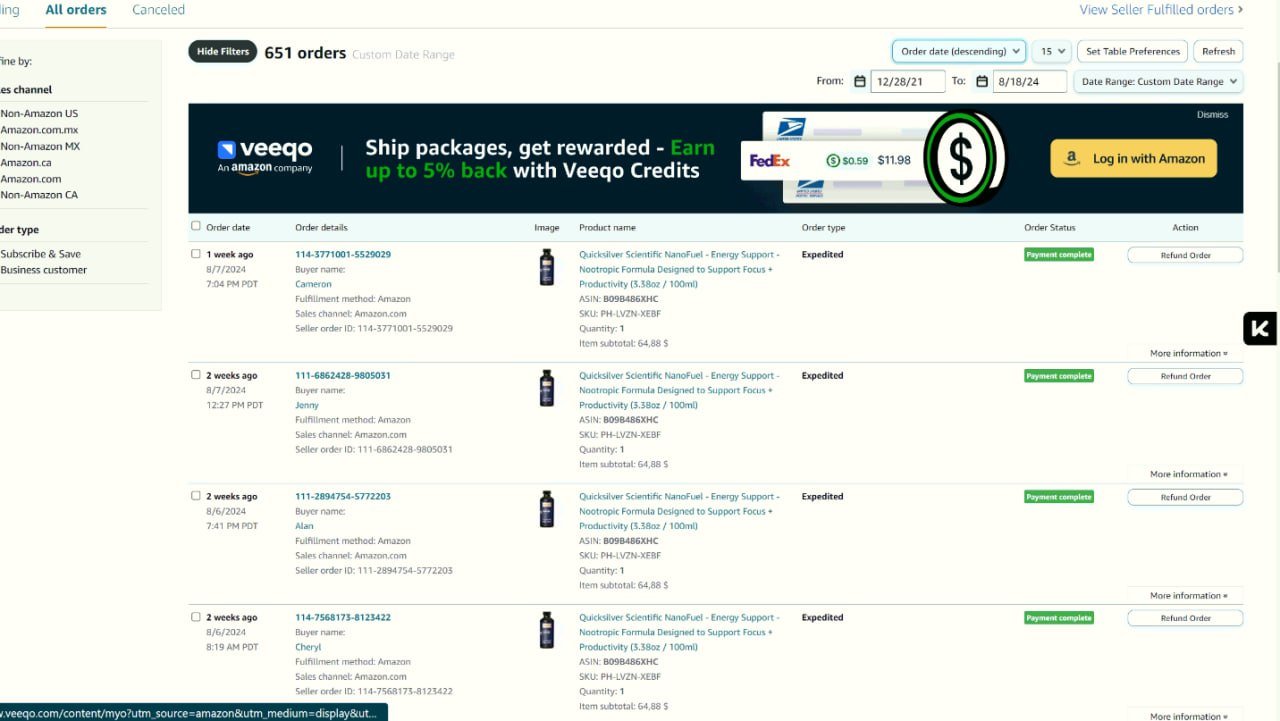Click Log in with Amazon button

point(1133,158)
